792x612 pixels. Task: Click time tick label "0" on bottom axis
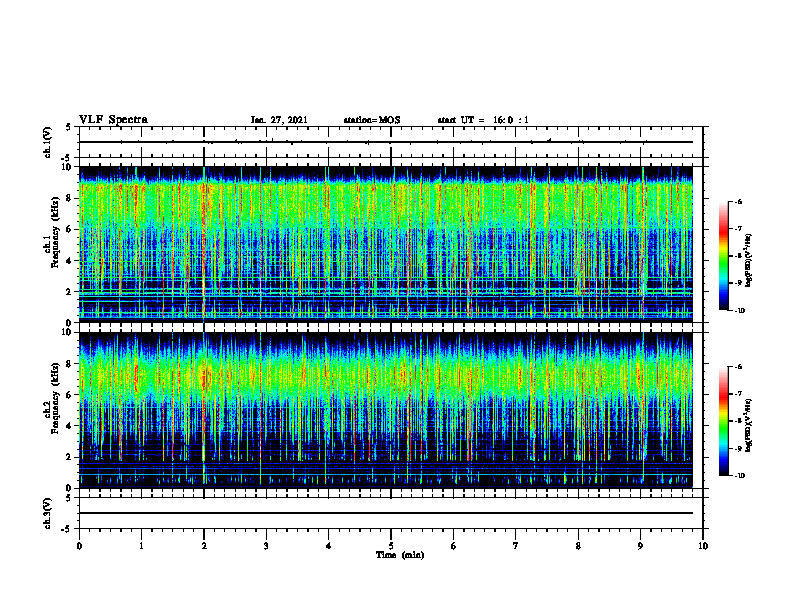[x=79, y=546]
